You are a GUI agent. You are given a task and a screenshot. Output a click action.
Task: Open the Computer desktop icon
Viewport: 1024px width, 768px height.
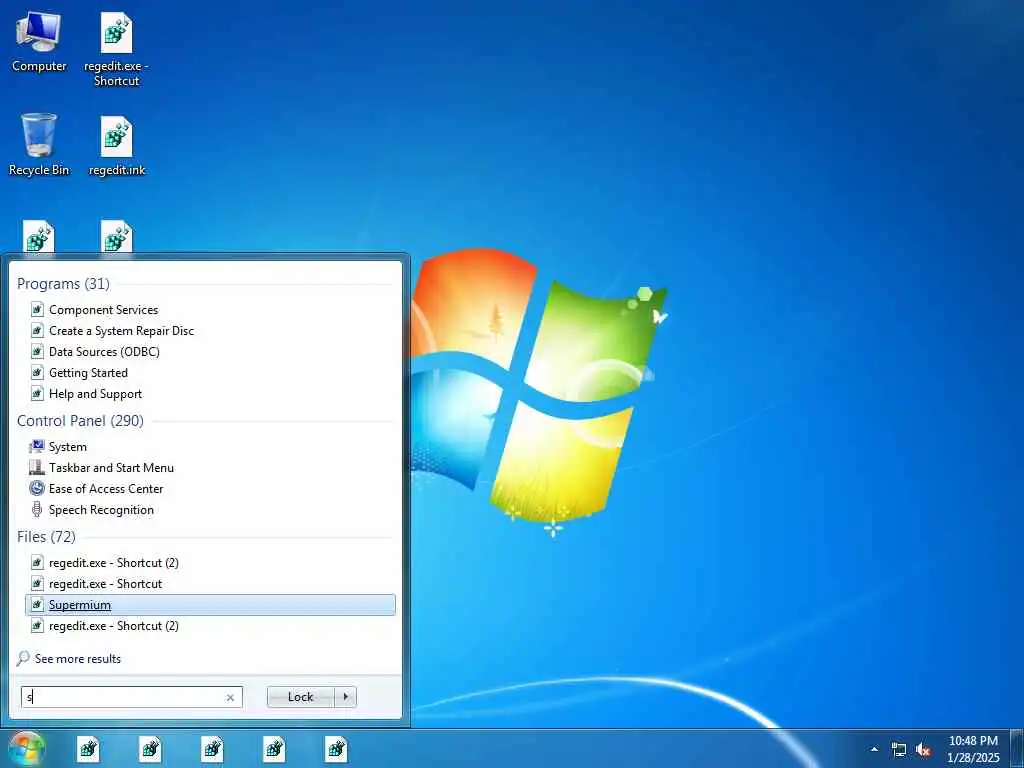click(39, 41)
